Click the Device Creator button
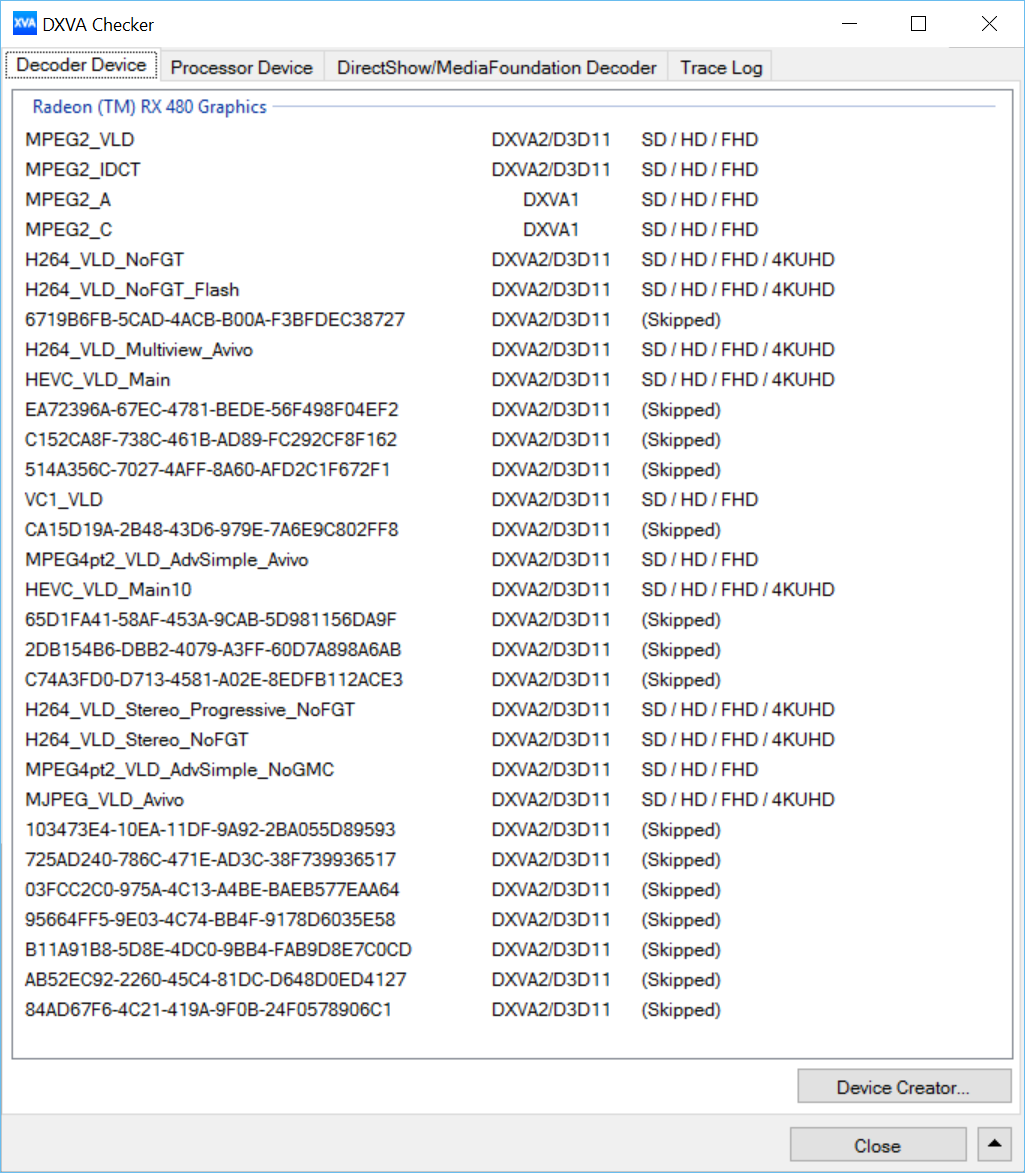 (903, 1088)
